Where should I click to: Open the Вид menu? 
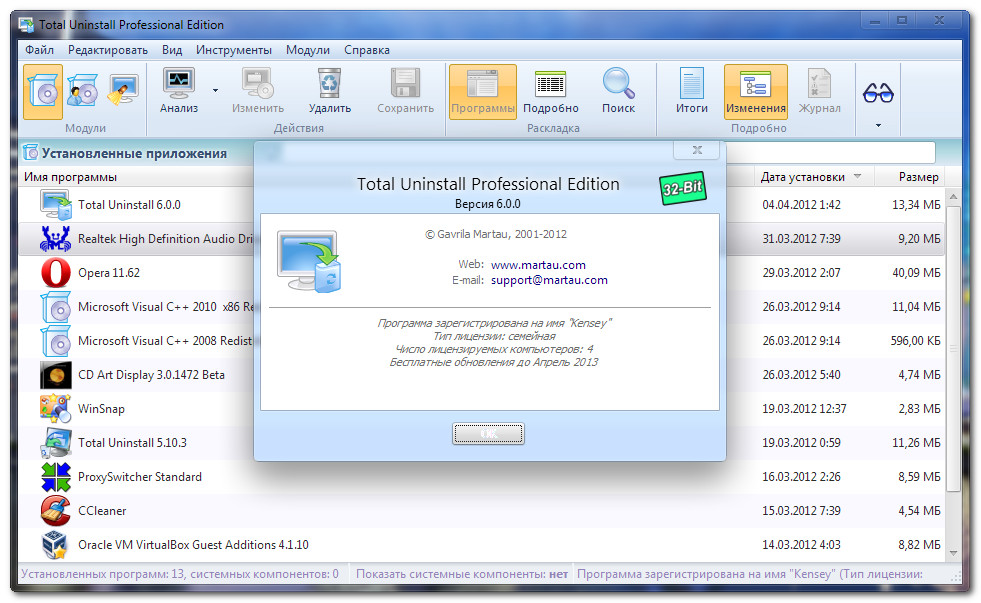pos(172,50)
